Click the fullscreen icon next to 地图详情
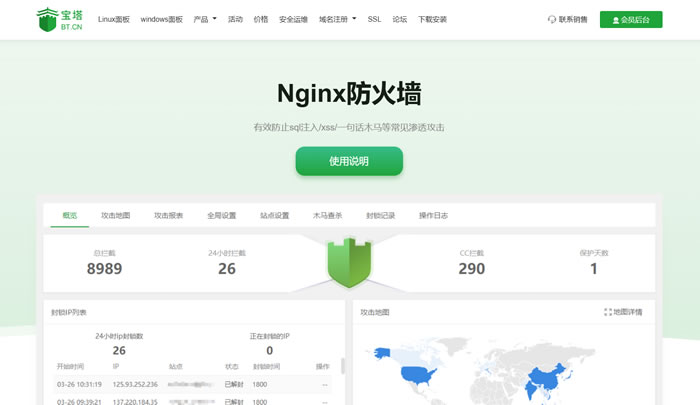700x405 pixels. (607, 312)
